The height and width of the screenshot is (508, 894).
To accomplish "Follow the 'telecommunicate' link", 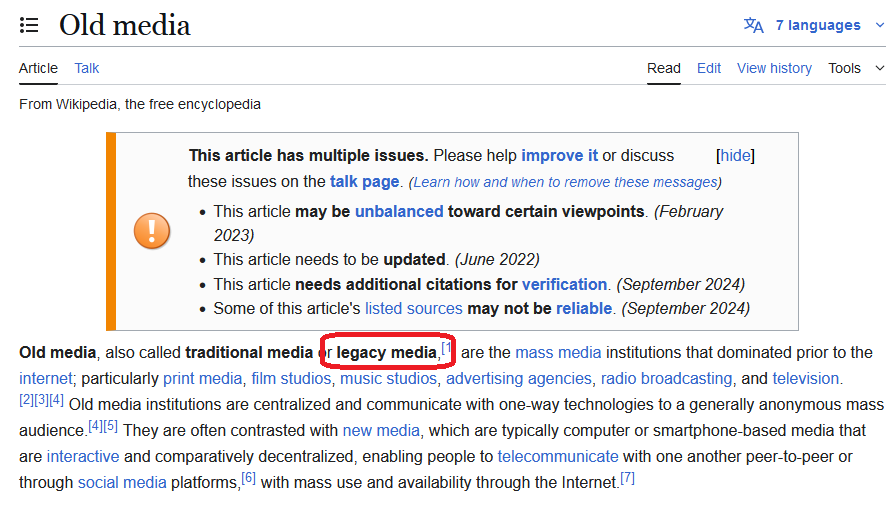I will pos(558,457).
